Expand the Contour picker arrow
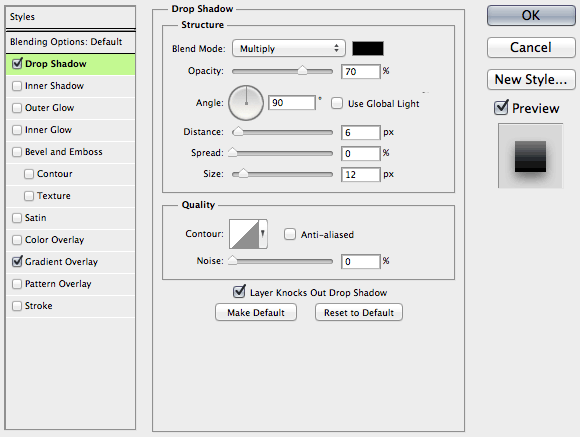 point(263,234)
